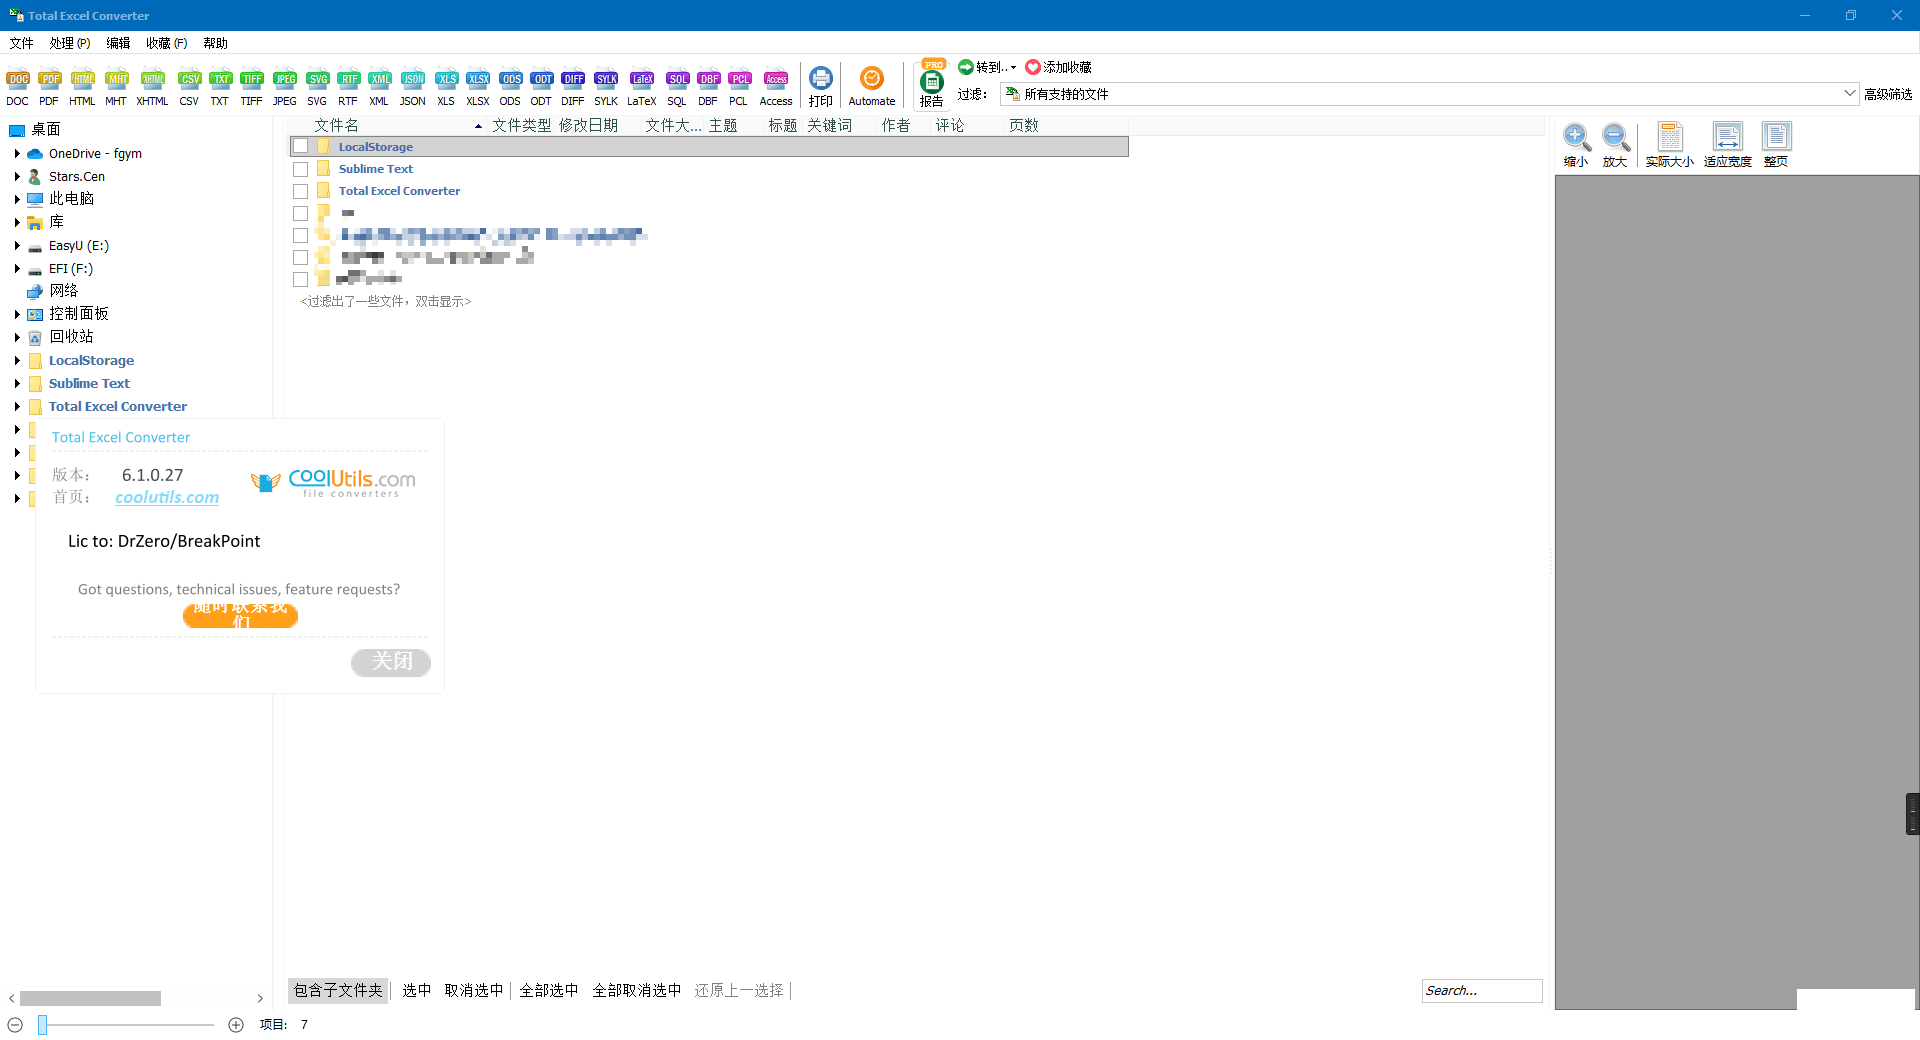This screenshot has width=1920, height=1040.
Task: Expand 控制面板 tree node
Action: (x=17, y=314)
